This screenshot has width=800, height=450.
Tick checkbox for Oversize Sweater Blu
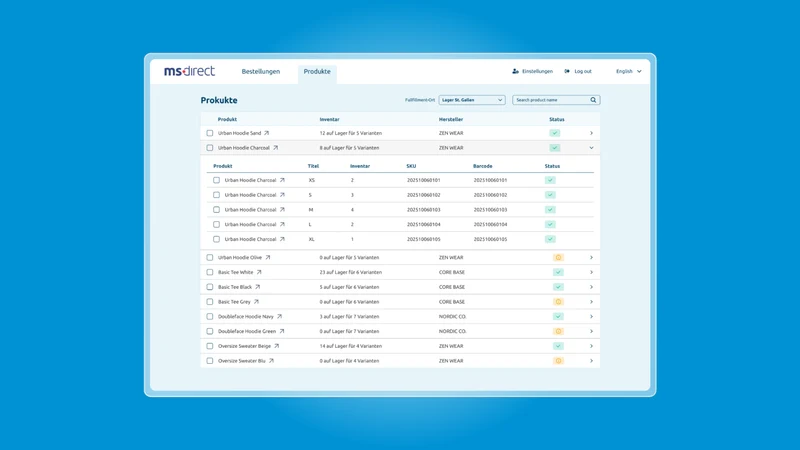tap(210, 361)
